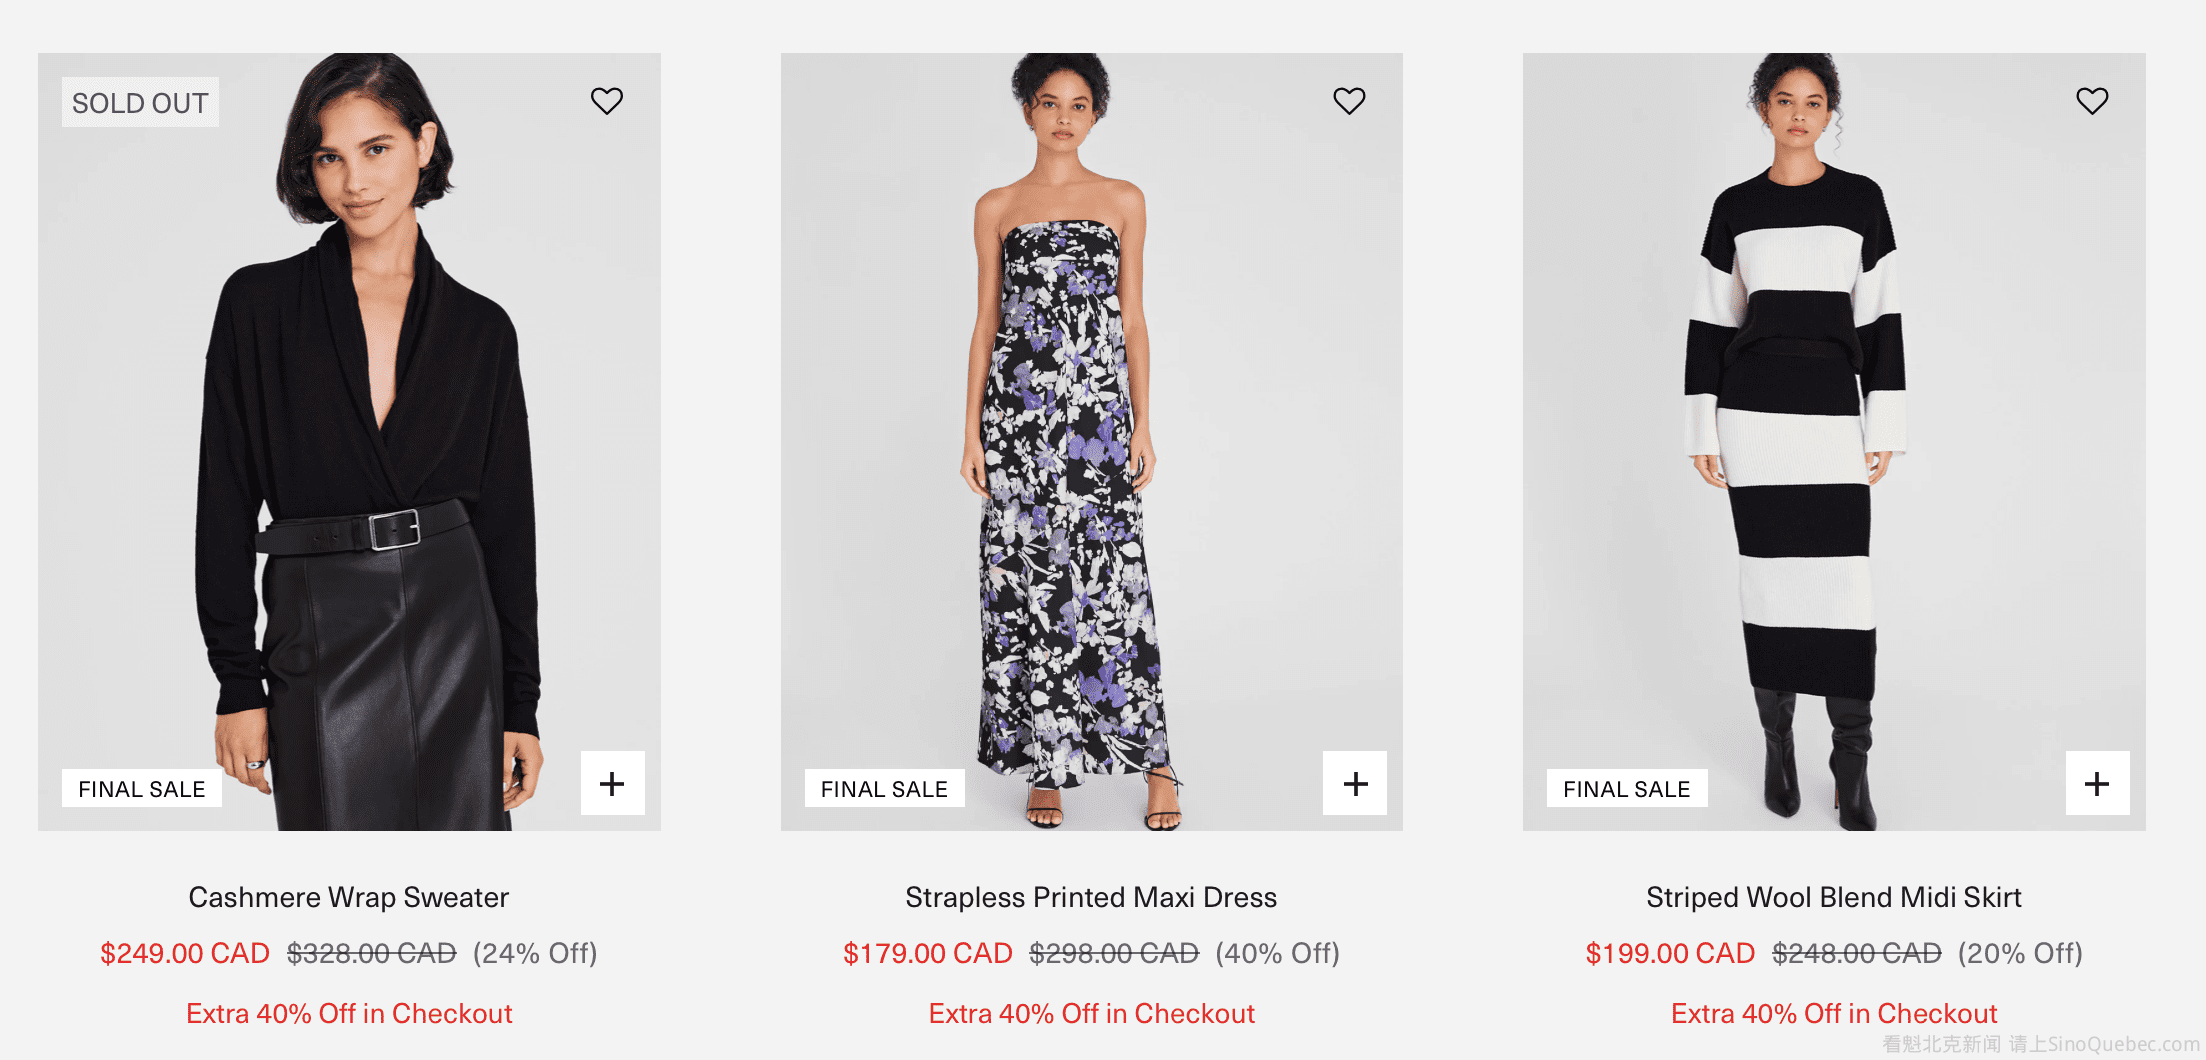
Task: Save Striped Wool Blend Midi Skirt to wishlist
Action: (2092, 101)
